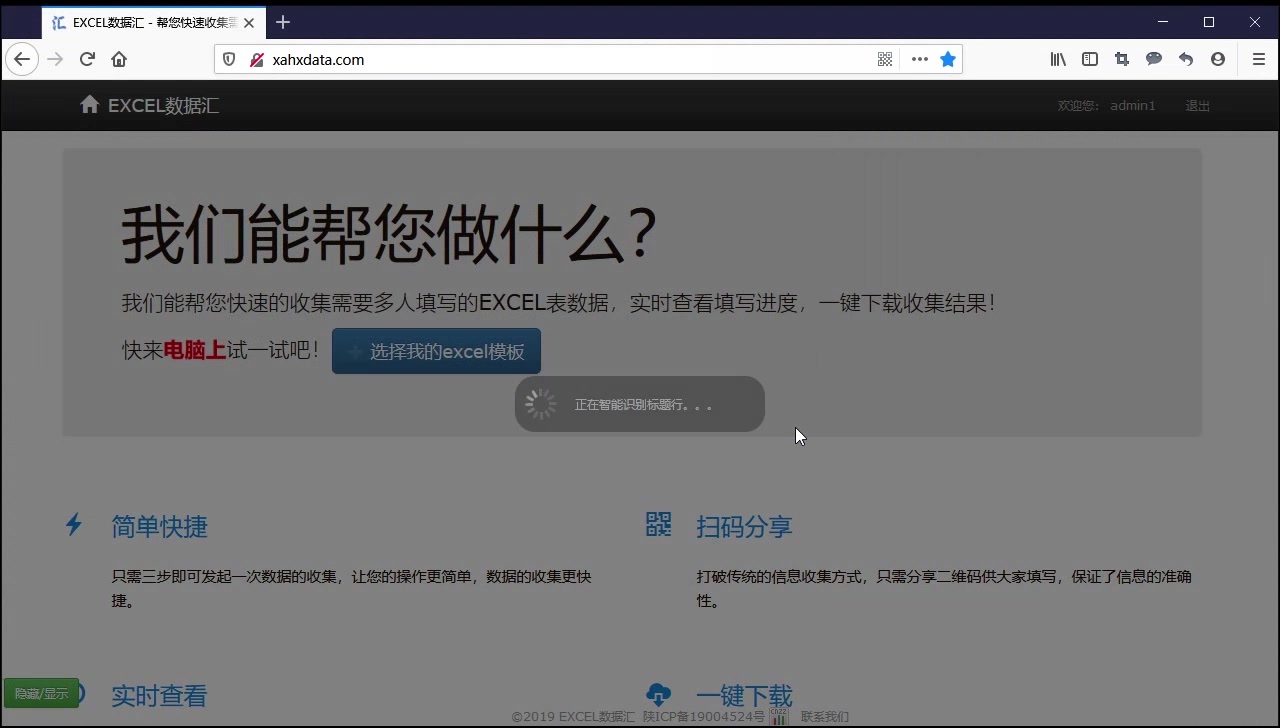Screen dimensions: 1280x728
Task: Click the 实时查看 heading
Action: point(159,696)
